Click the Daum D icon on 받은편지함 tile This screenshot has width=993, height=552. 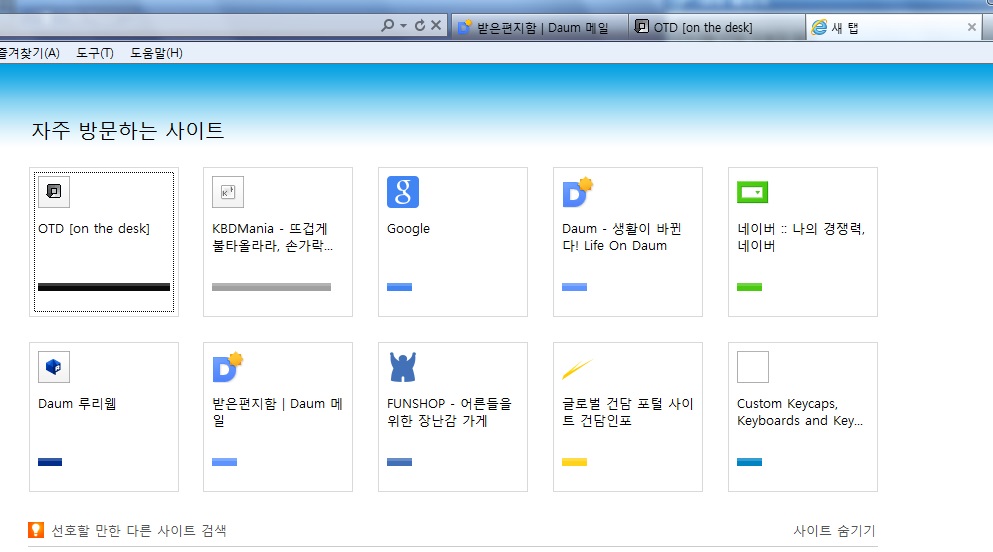tap(228, 367)
